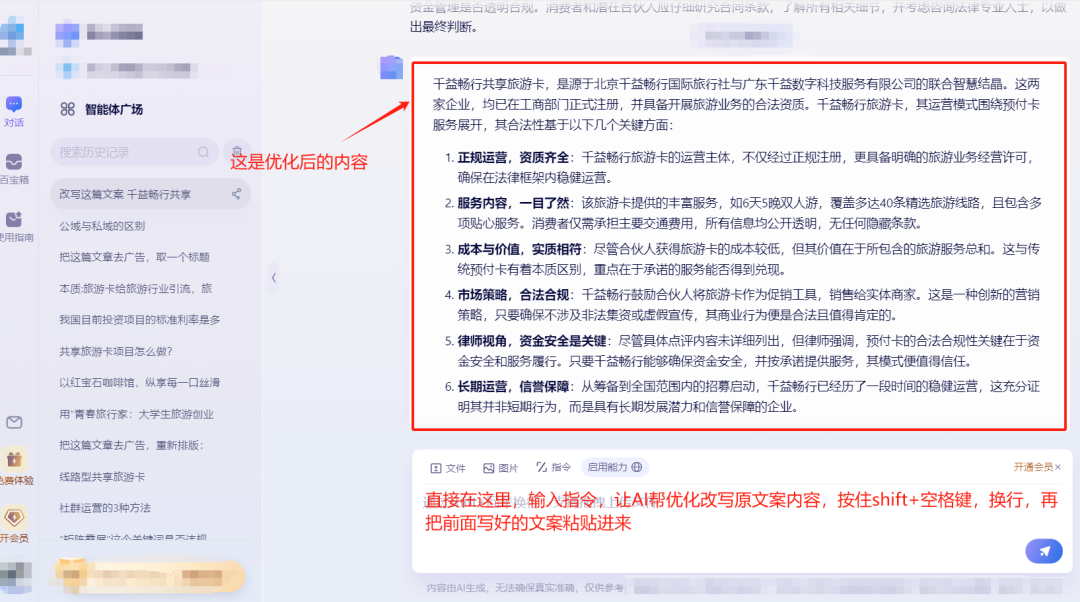Open history item 社群运营的3种方法

coord(105,508)
